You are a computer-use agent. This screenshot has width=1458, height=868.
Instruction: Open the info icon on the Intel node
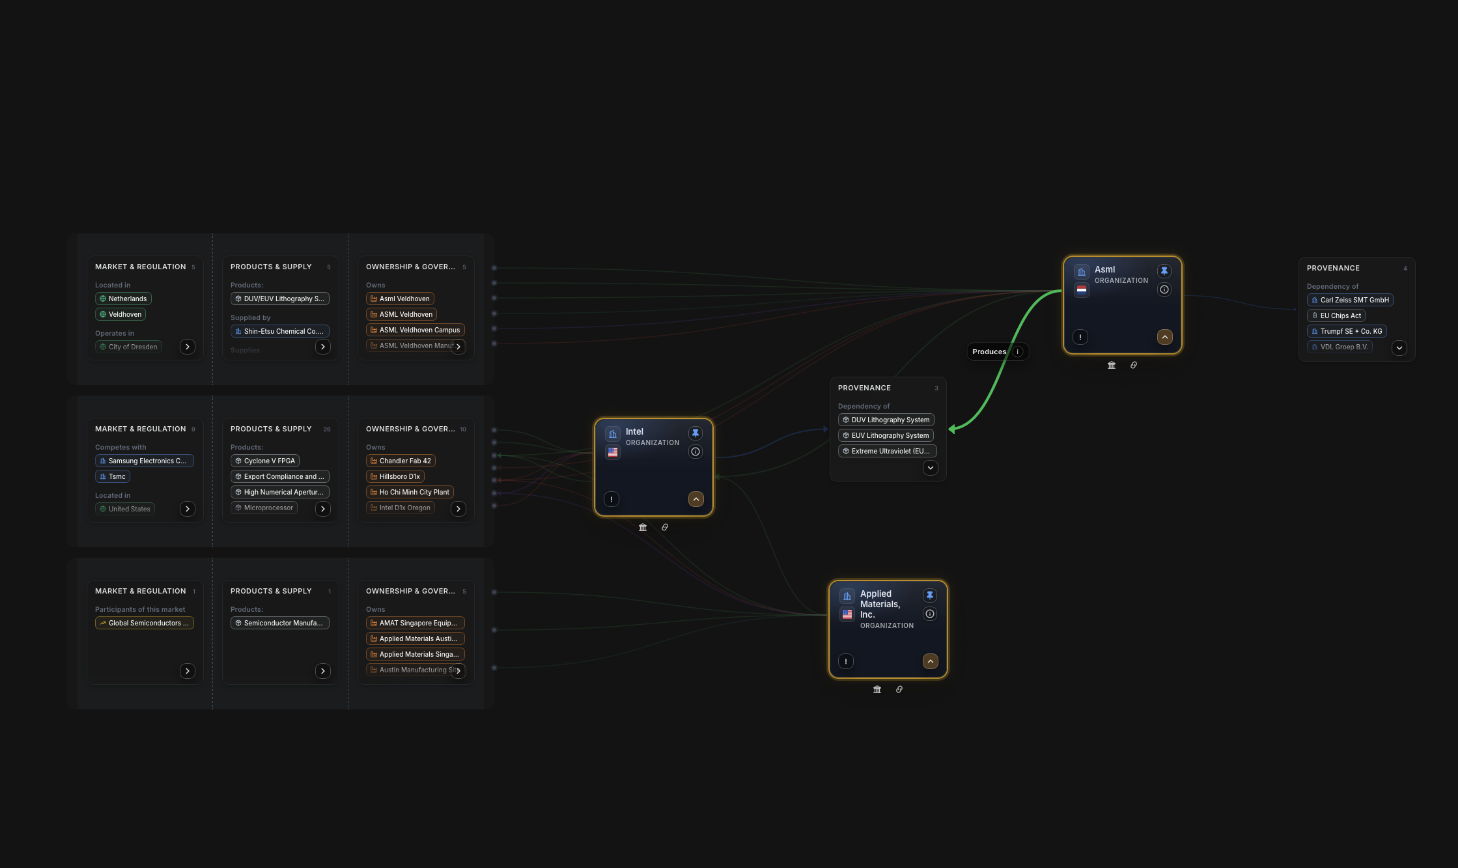pos(696,451)
